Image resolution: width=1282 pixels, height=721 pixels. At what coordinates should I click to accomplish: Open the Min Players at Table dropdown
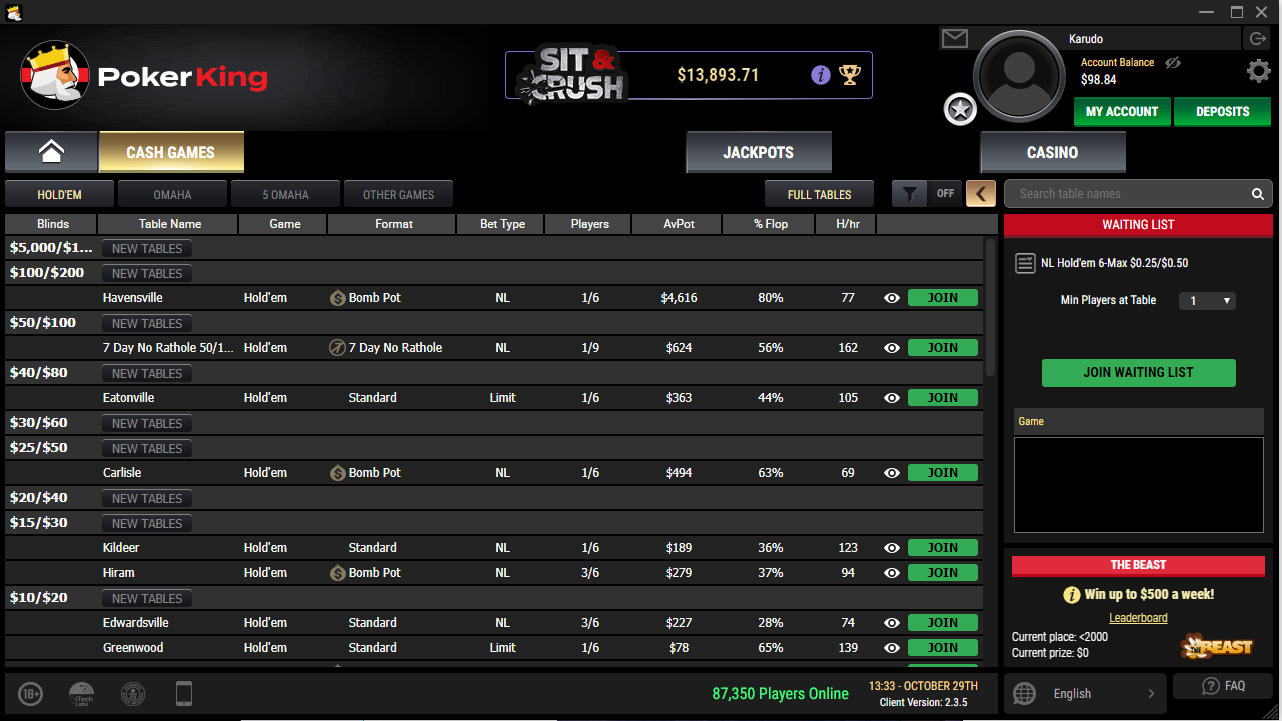[1207, 301]
